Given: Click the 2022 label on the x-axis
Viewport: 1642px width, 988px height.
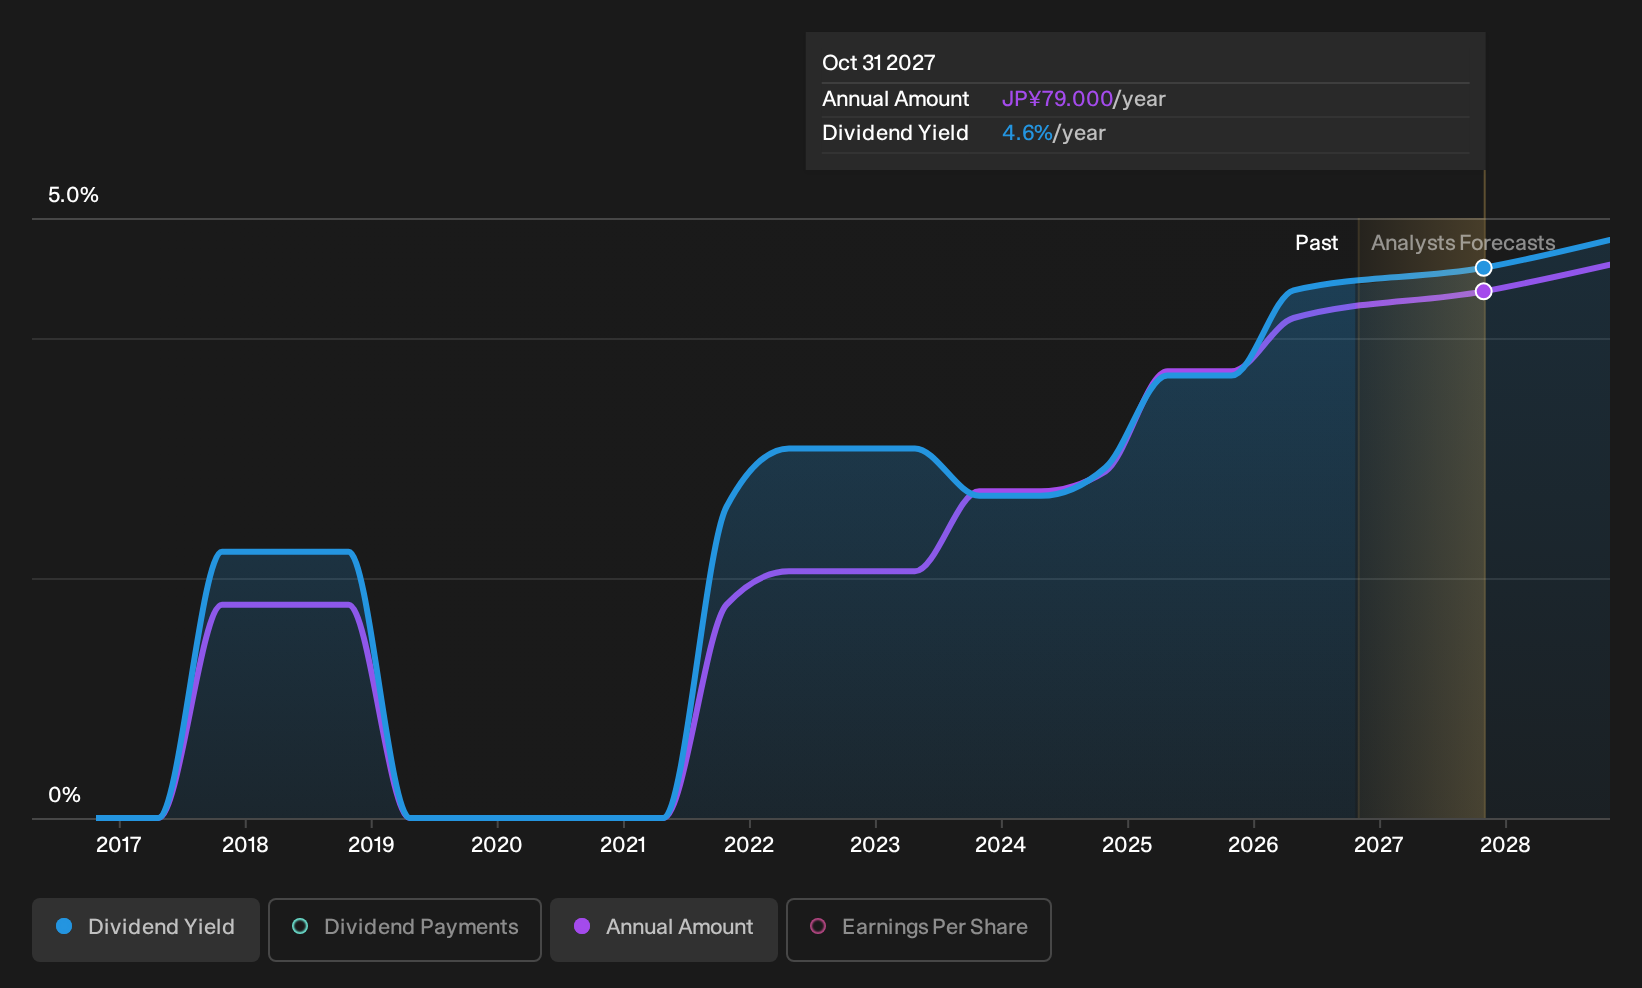Looking at the screenshot, I should 749,845.
